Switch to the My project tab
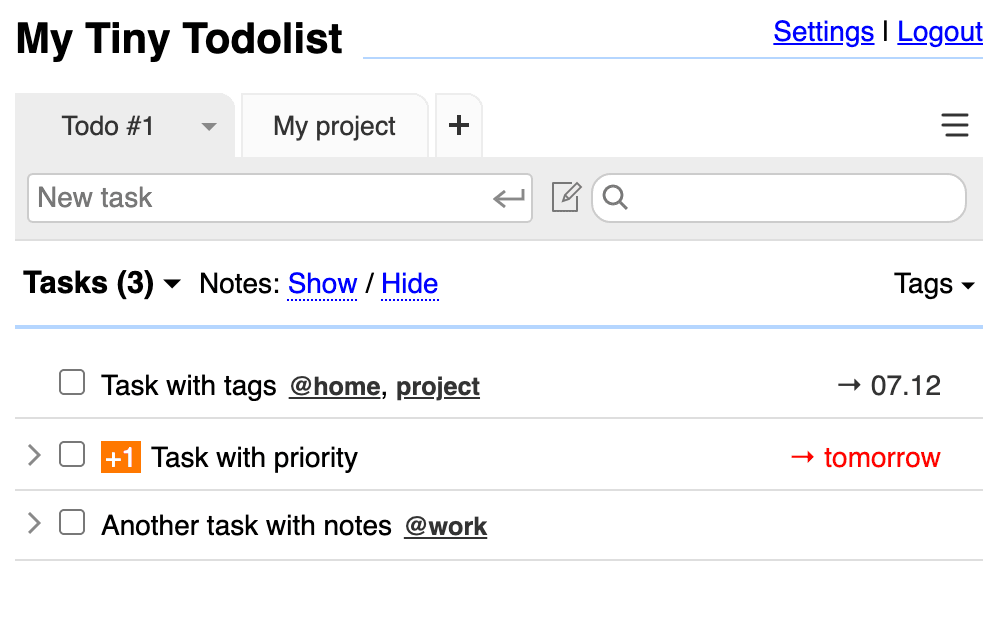 (334, 127)
